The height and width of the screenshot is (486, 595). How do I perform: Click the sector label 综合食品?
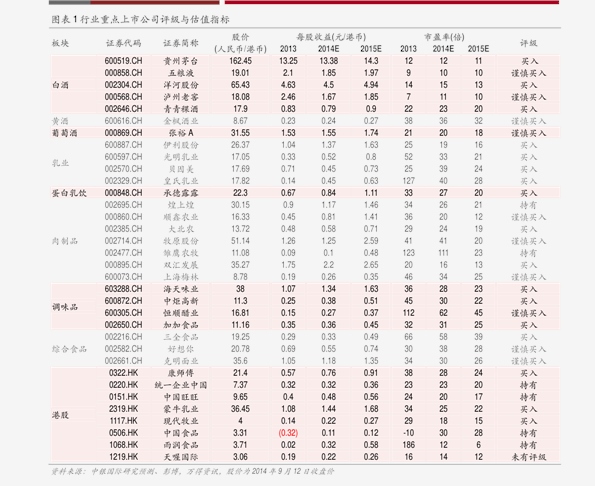[x=69, y=349]
